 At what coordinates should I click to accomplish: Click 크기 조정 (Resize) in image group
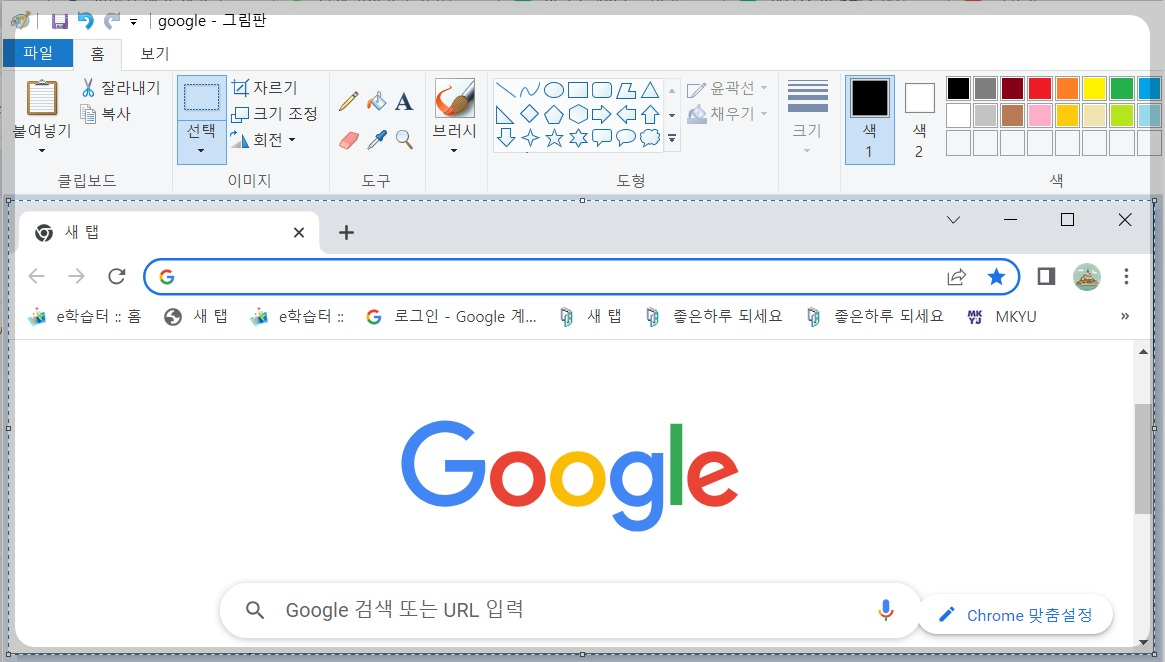274,114
